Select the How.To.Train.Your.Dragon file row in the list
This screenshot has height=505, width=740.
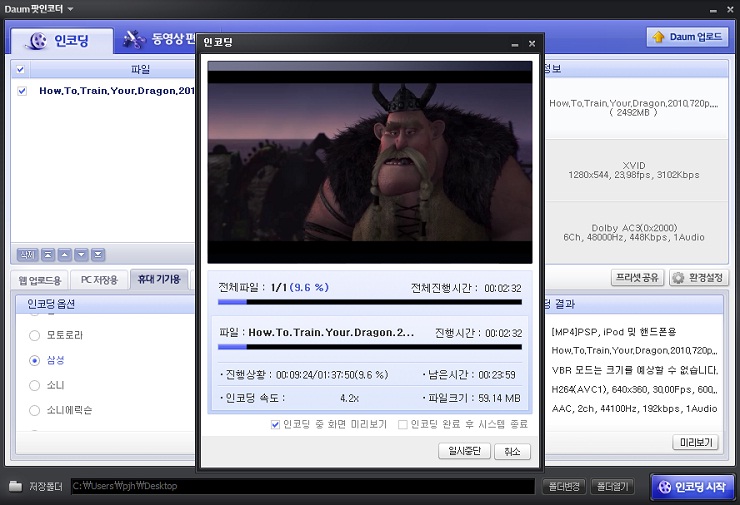tap(103, 91)
